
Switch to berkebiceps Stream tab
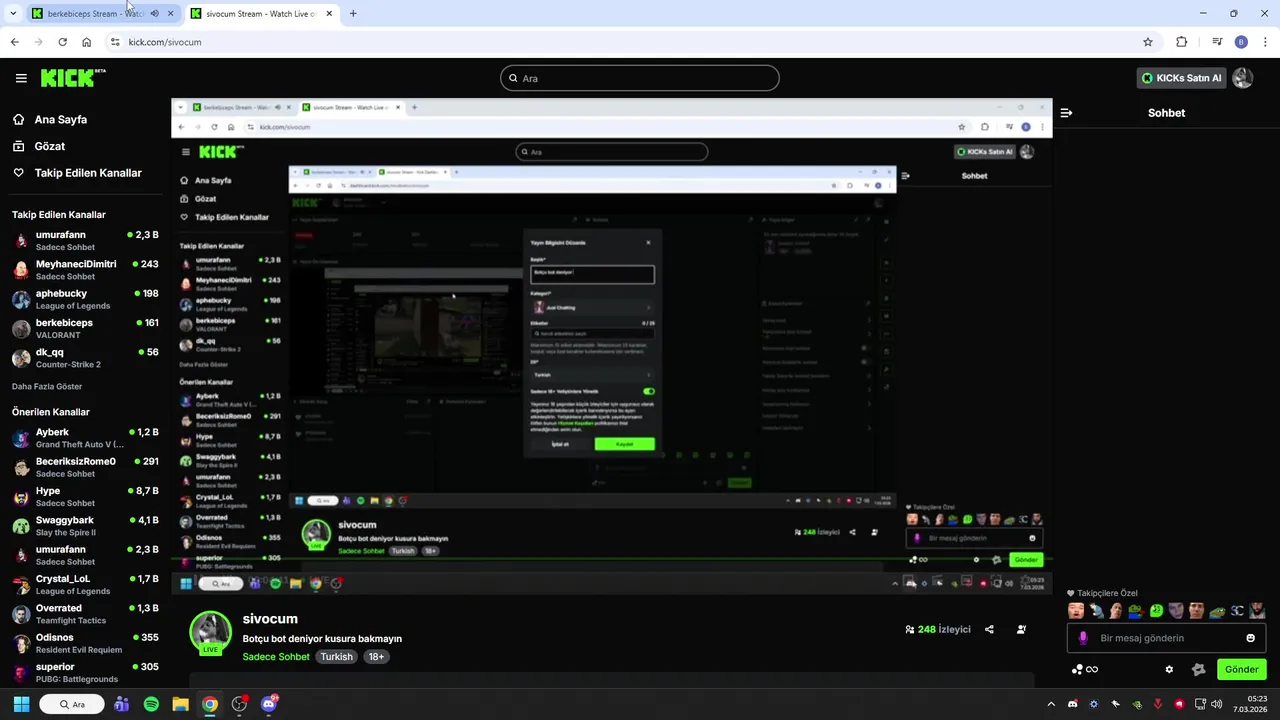point(102,14)
